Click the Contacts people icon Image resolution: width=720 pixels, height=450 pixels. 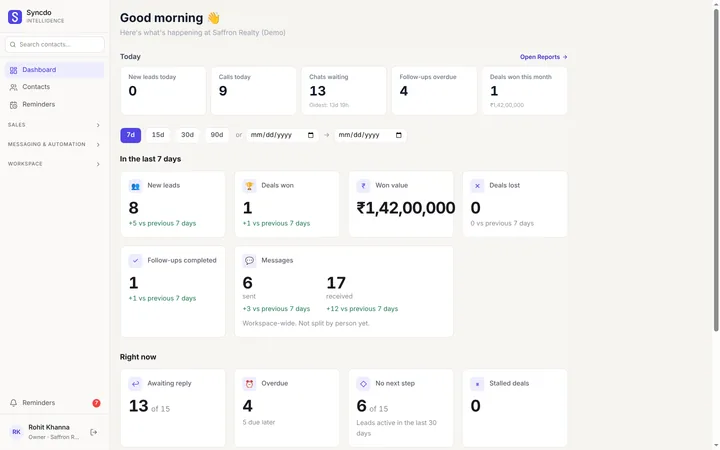coord(13,87)
